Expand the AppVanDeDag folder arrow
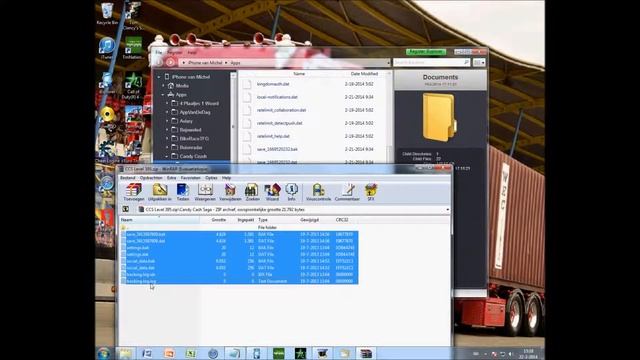The width and height of the screenshot is (640, 360). [x=167, y=112]
